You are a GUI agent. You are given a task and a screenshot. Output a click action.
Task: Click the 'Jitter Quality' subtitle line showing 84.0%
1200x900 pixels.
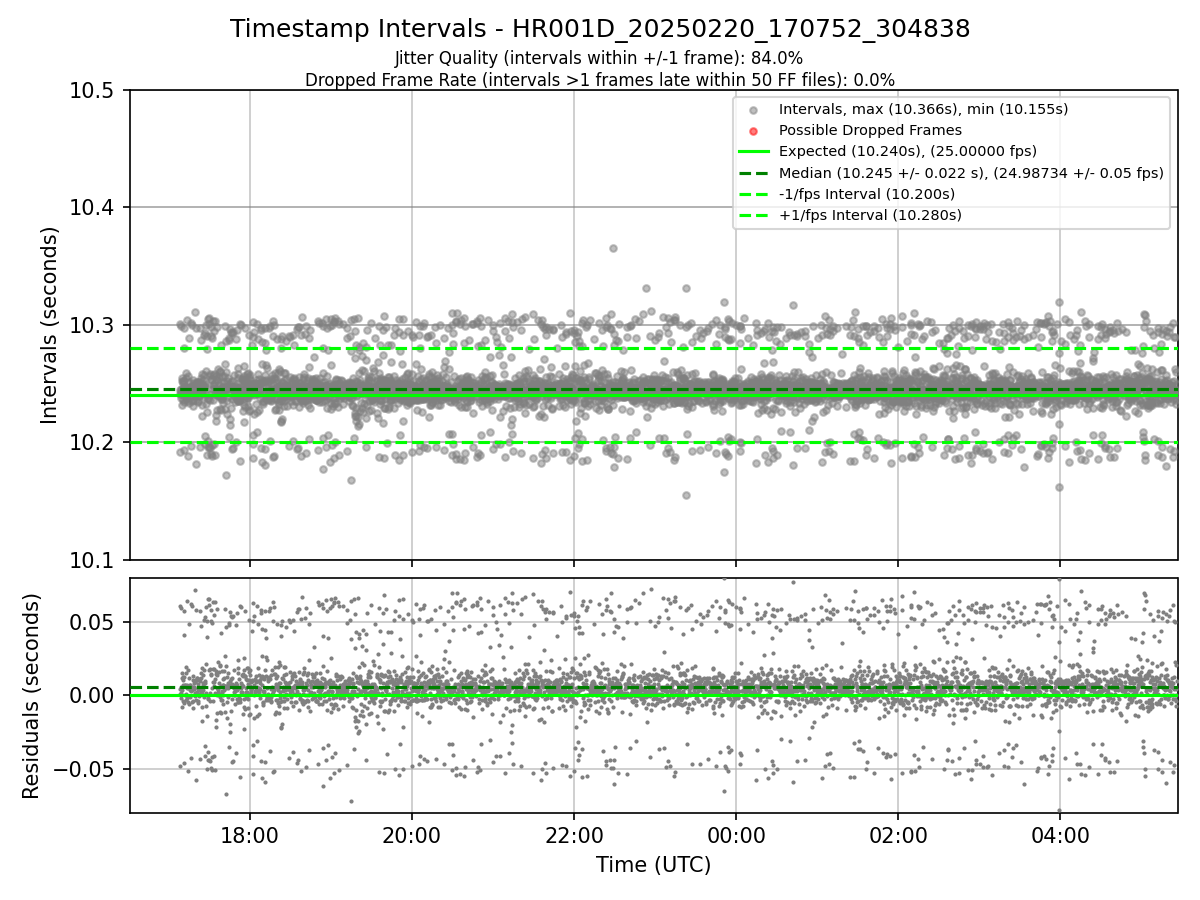[x=599, y=59]
